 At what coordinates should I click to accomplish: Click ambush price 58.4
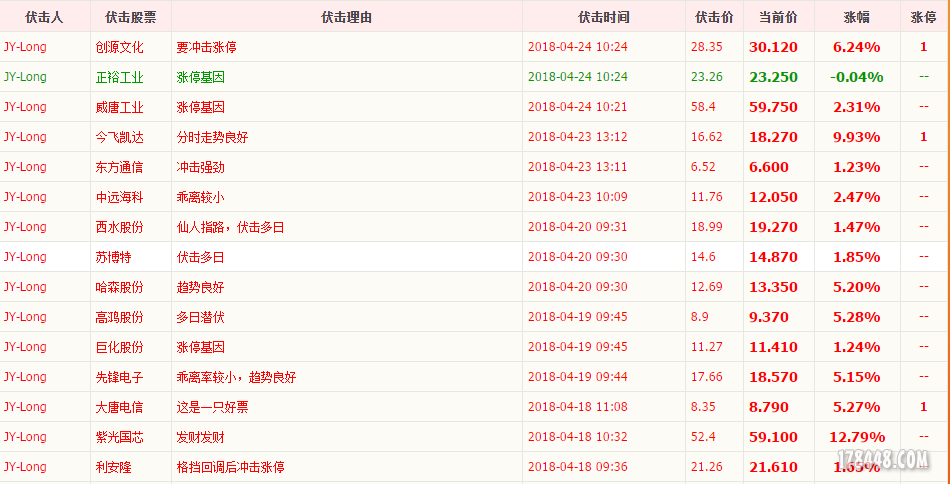coord(703,107)
